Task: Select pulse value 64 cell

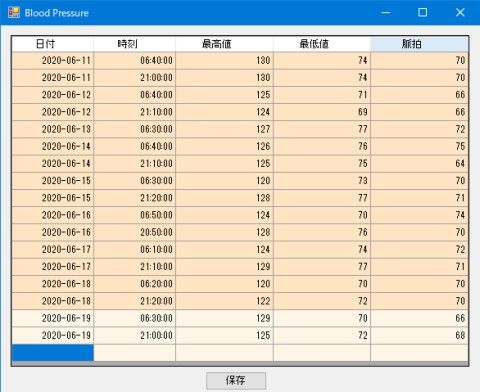Action: [x=419, y=163]
